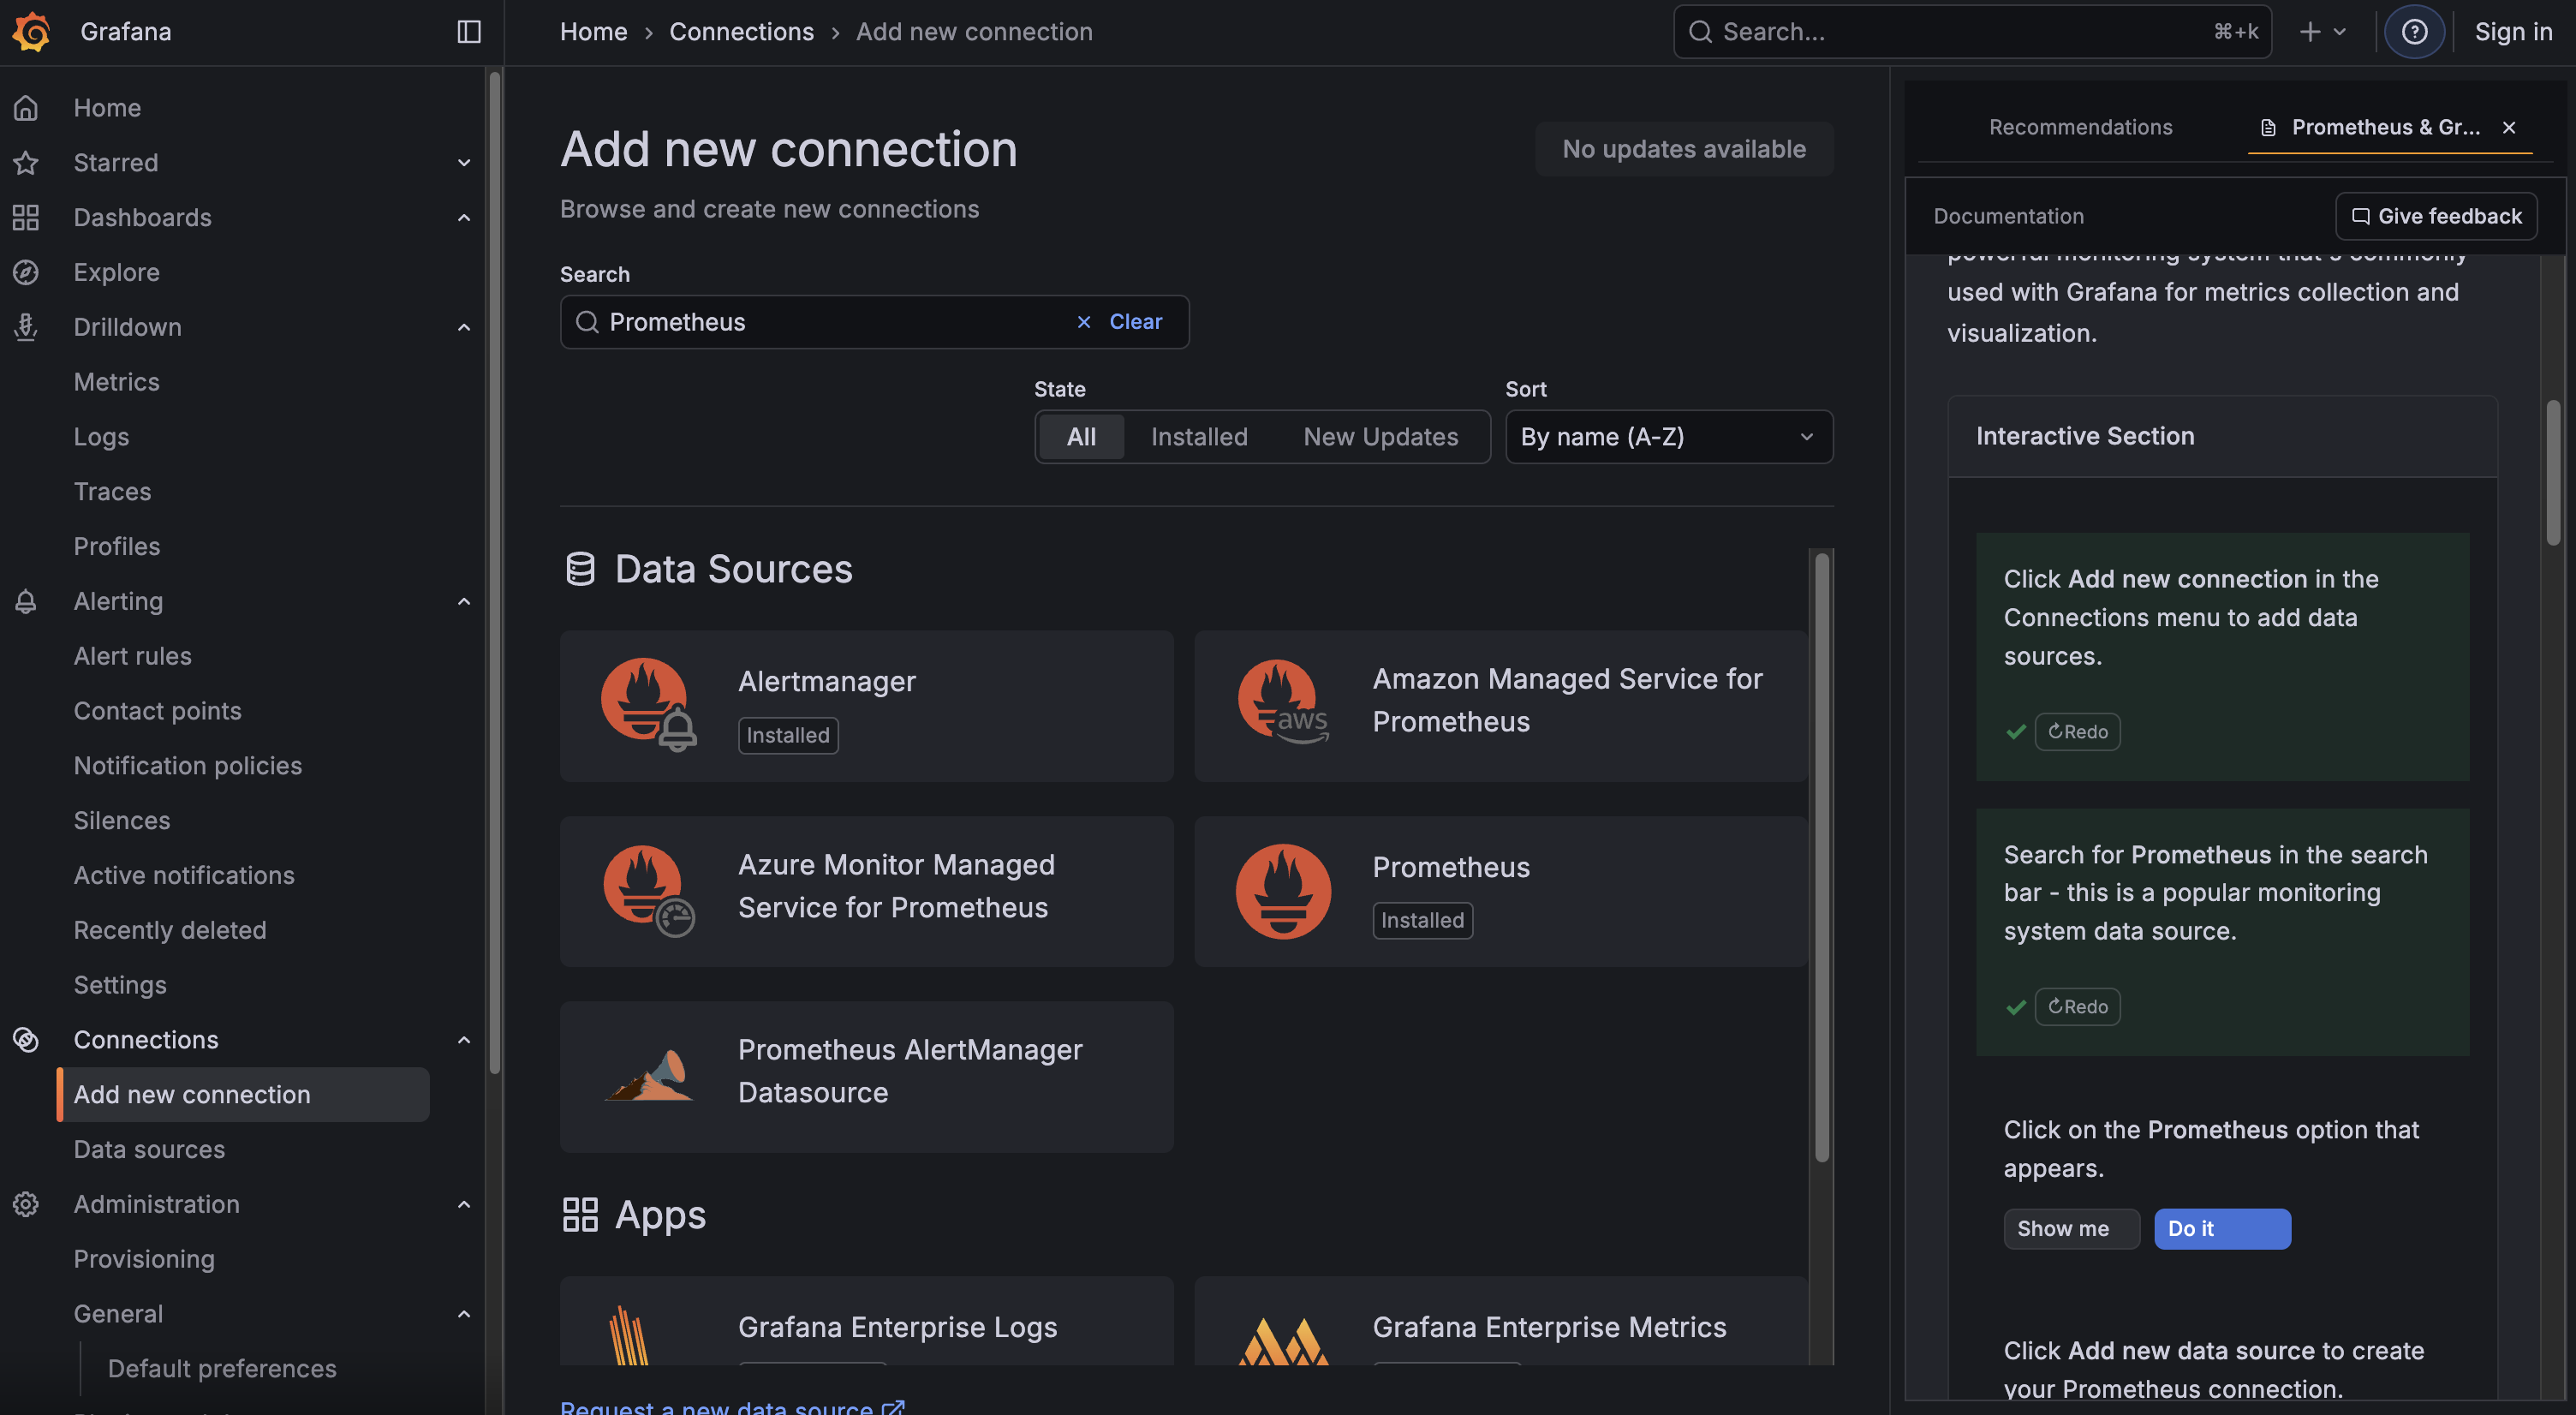Select the Connections plug icon in sidebar
Viewport: 2576px width, 1415px height.
(x=26, y=1039)
